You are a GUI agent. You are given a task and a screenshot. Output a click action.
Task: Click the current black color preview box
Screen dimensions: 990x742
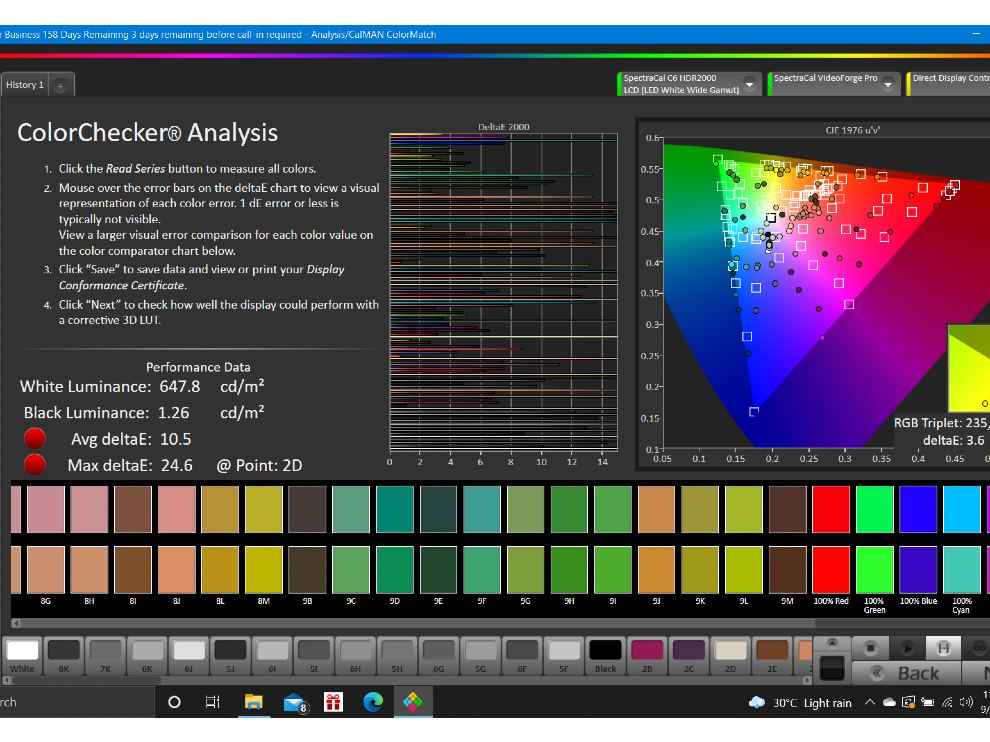point(832,668)
